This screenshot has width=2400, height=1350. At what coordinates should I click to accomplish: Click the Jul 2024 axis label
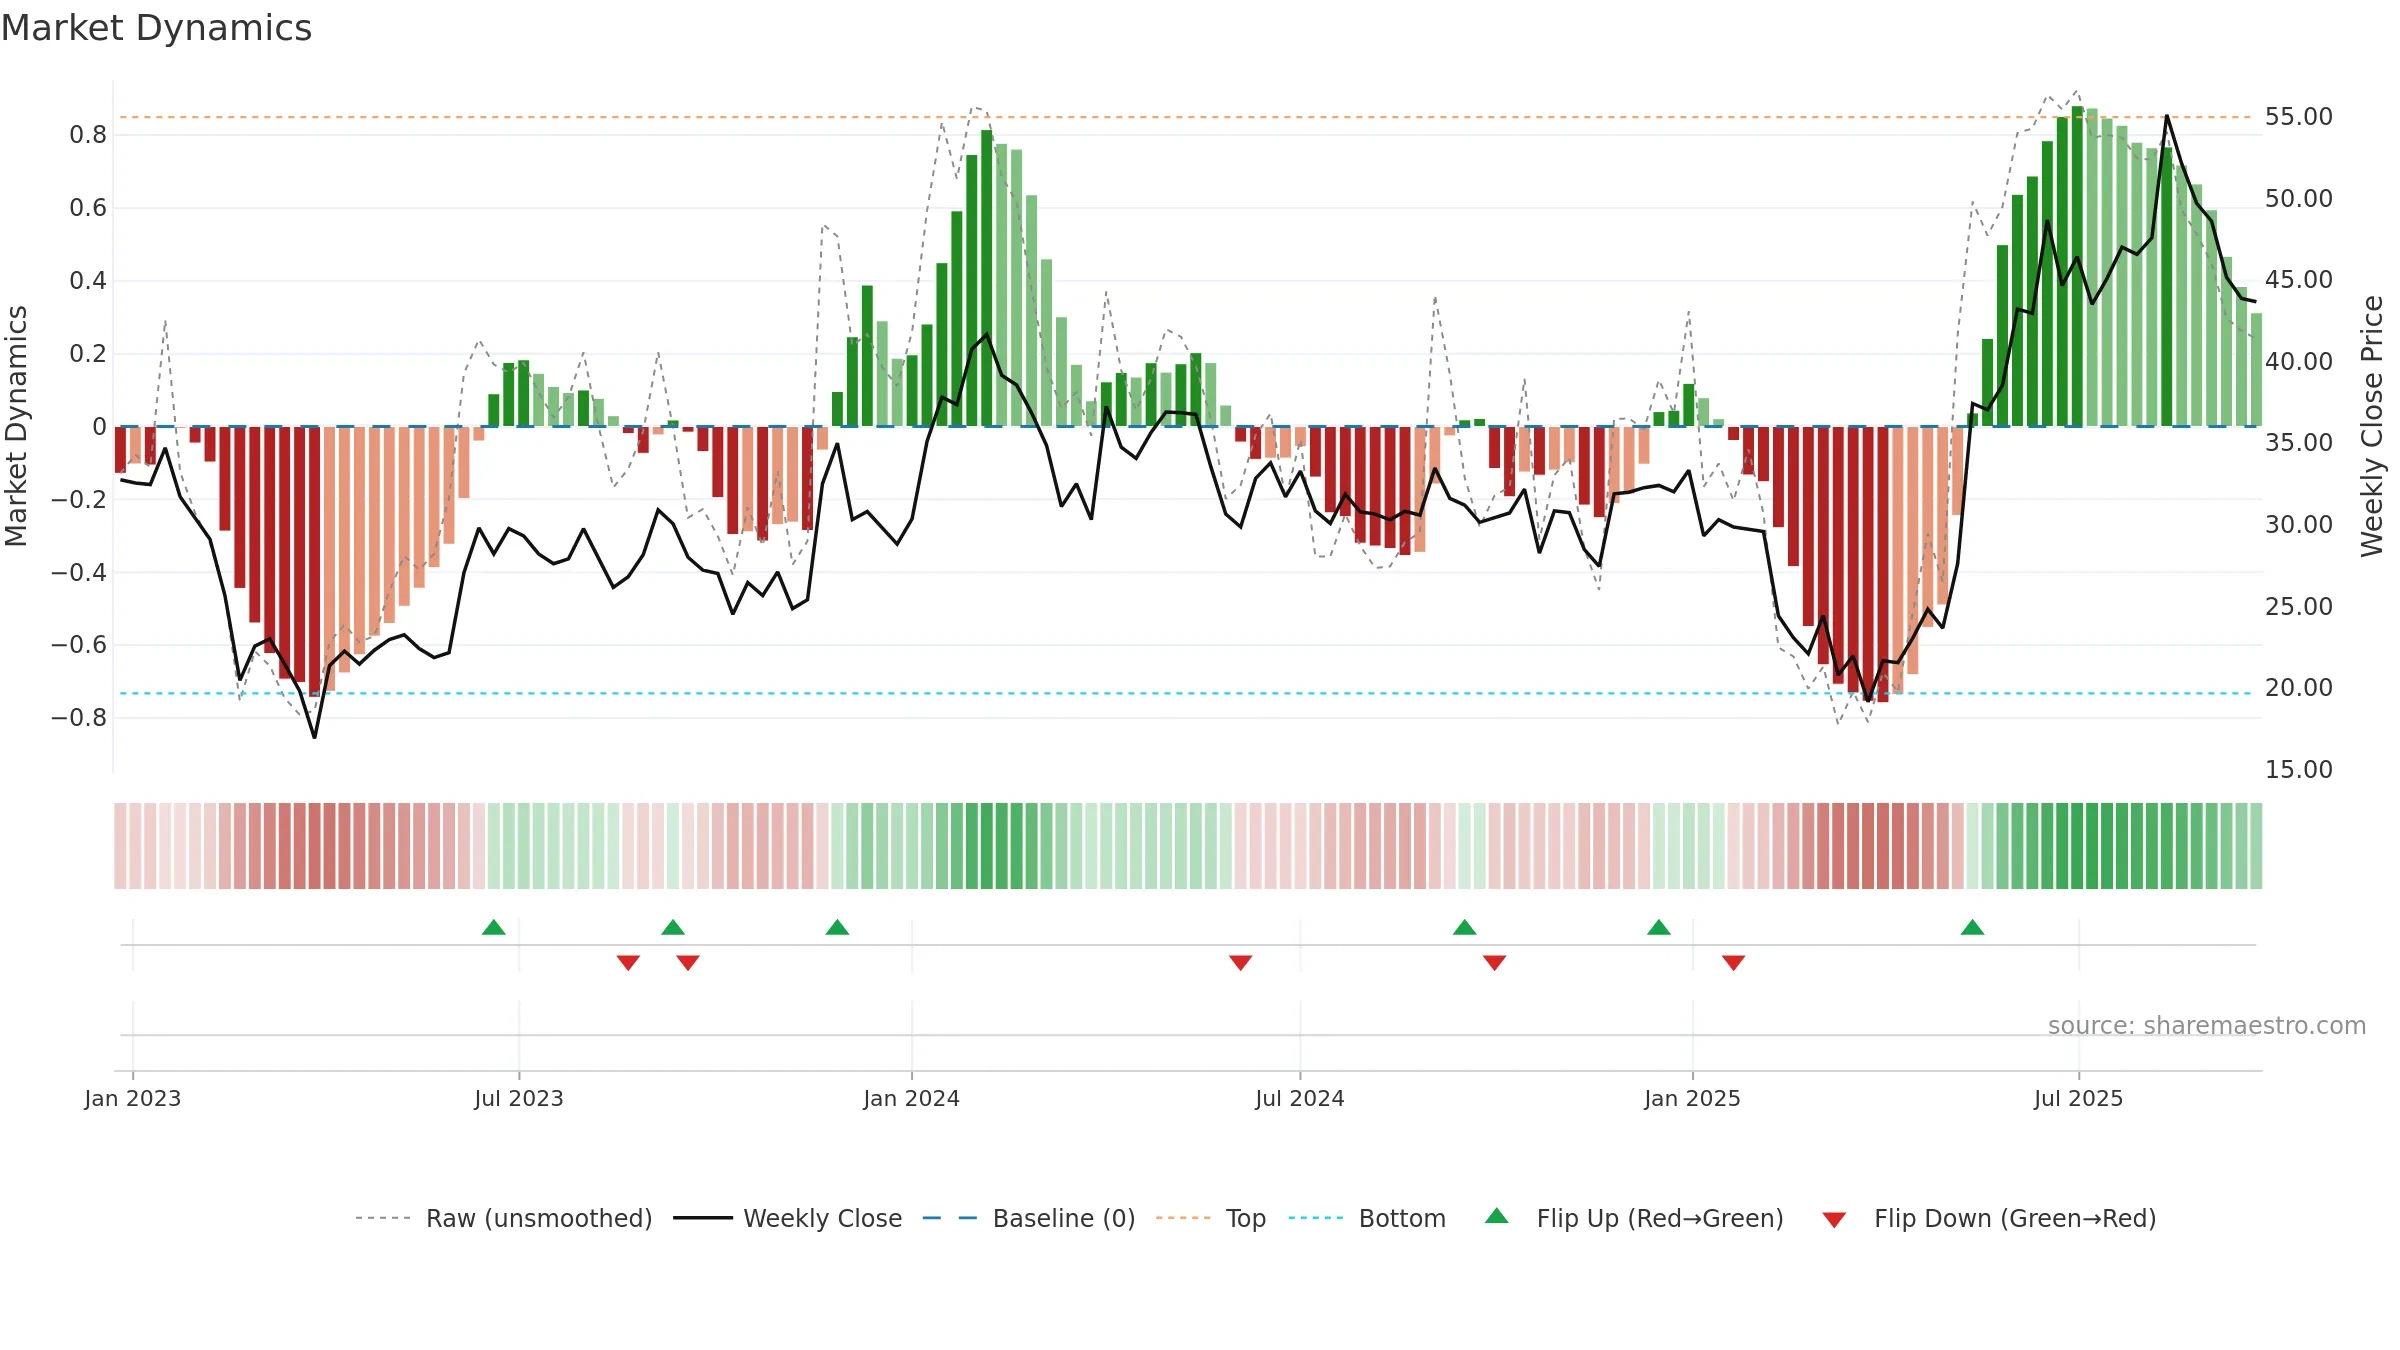pyautogui.click(x=1300, y=1098)
